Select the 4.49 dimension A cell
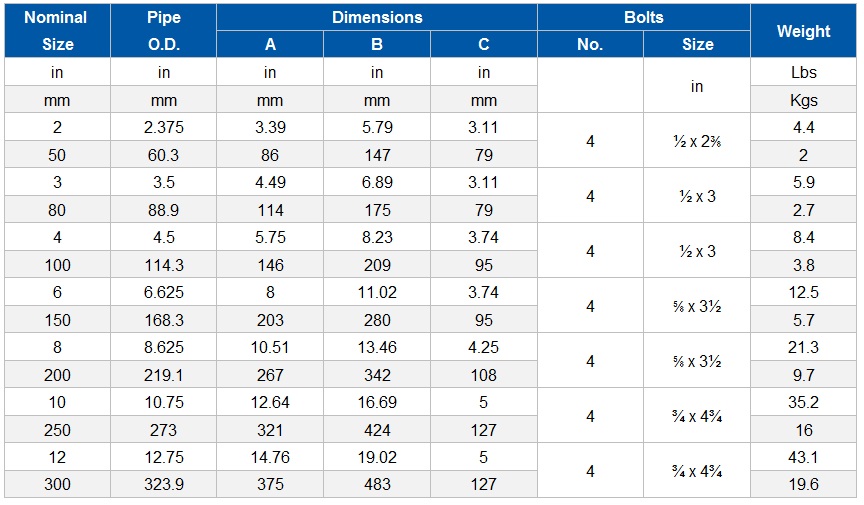The image size is (864, 505). click(x=270, y=182)
